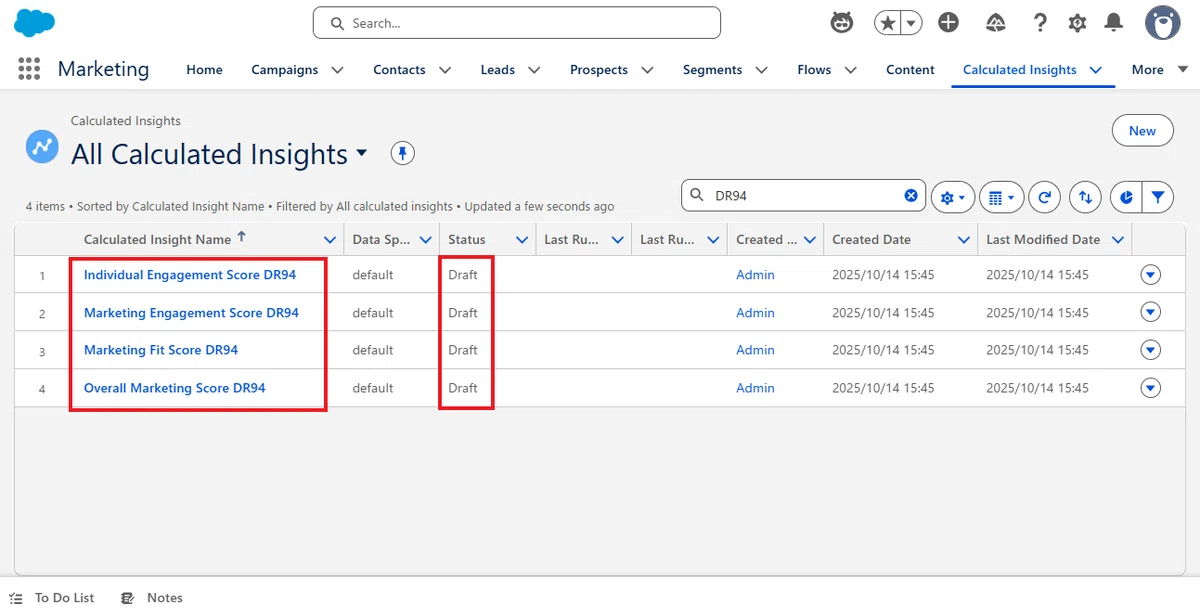Open List View Controls gear menu

[x=953, y=198]
